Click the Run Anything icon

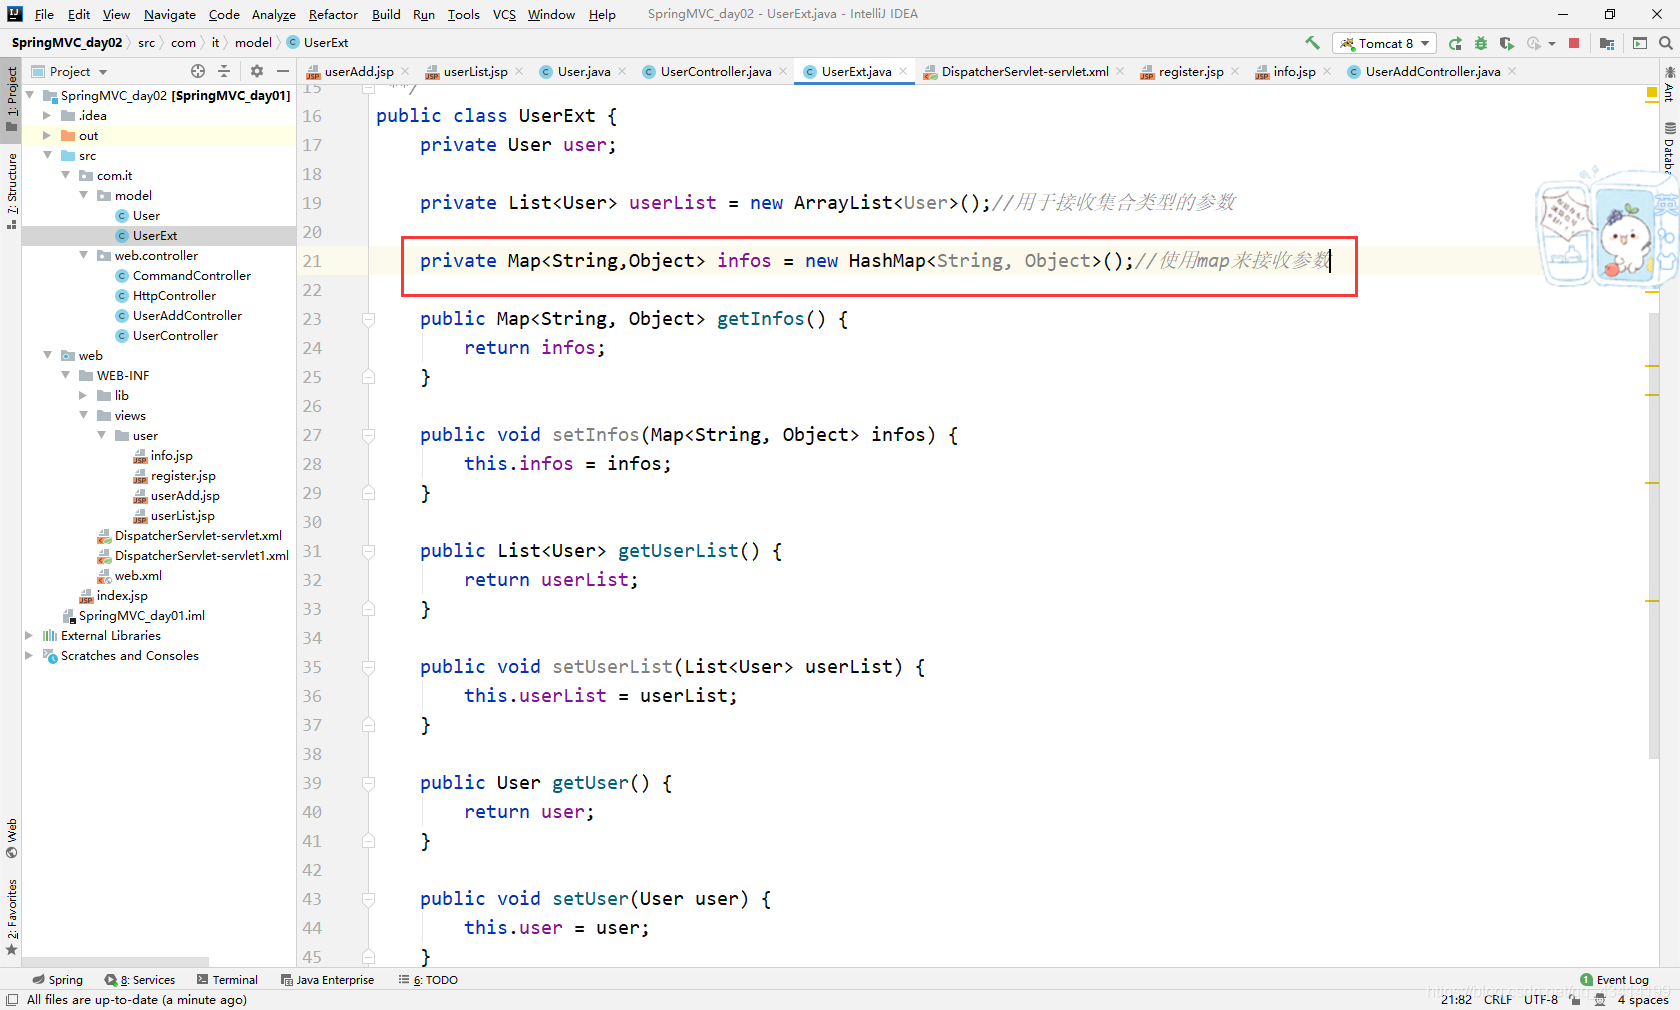pos(1640,43)
